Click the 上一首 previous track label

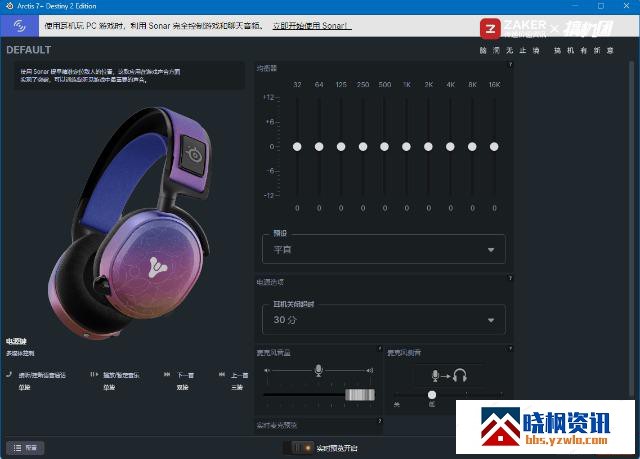pos(240,375)
